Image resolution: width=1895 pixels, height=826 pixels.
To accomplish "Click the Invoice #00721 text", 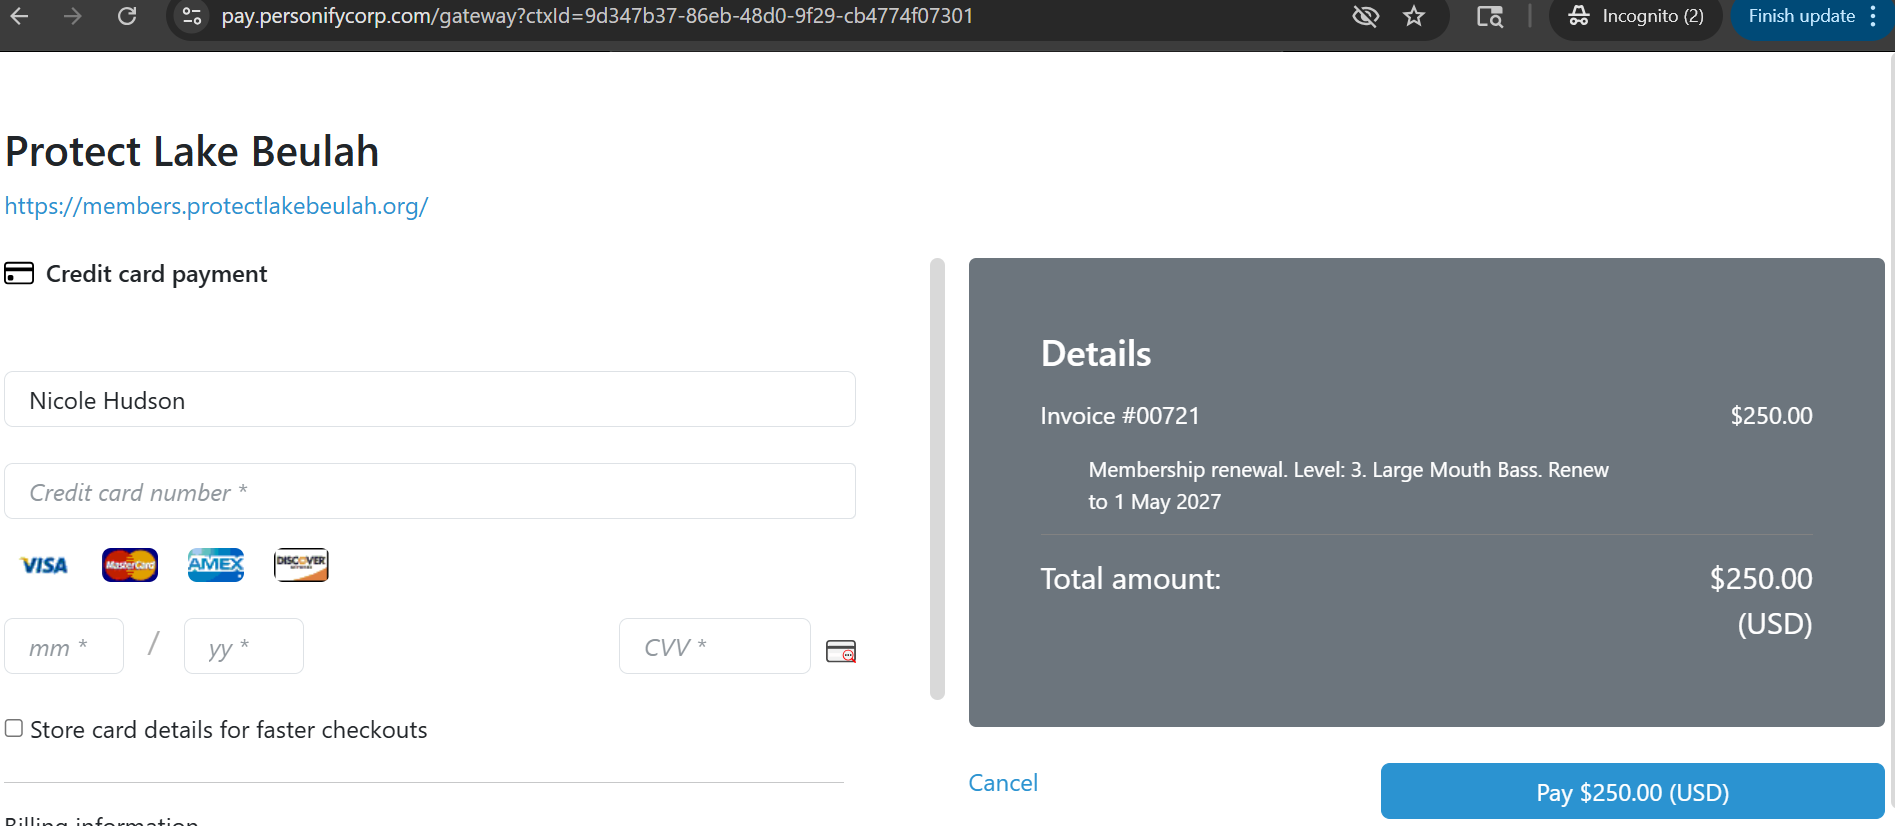I will (x=1120, y=416).
